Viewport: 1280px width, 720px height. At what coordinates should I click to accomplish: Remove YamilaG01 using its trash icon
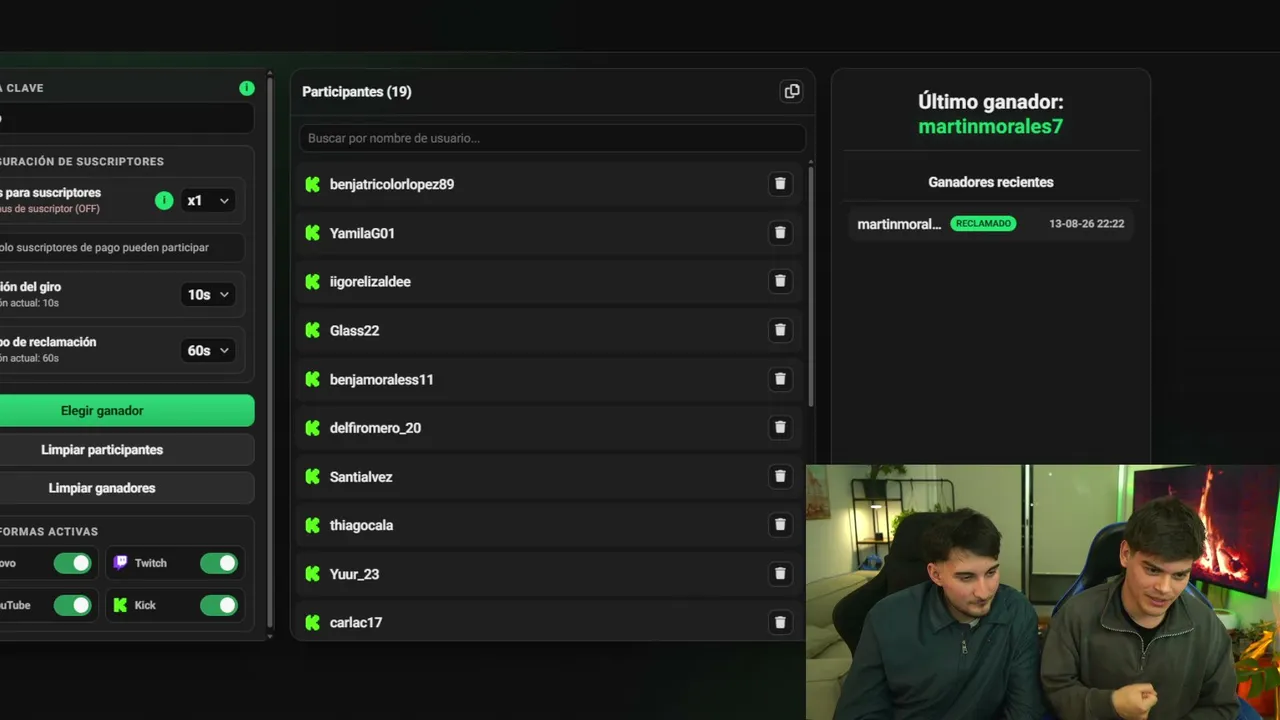pyautogui.click(x=780, y=233)
